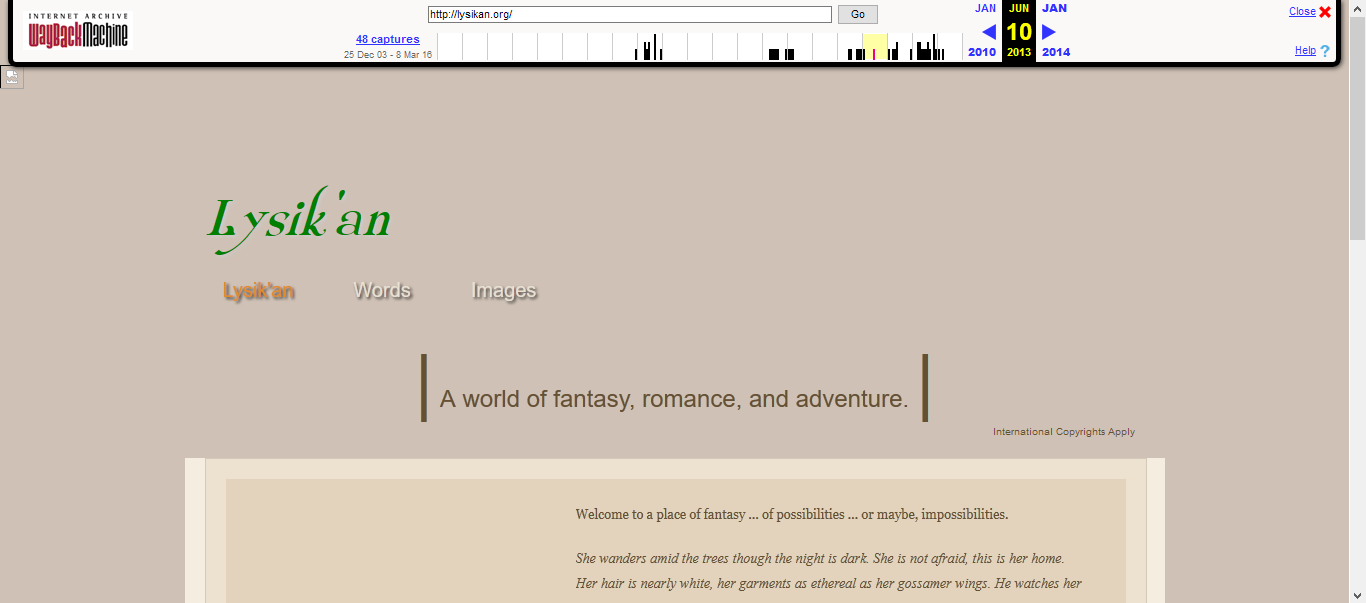Click the red Close X icon

1325,12
